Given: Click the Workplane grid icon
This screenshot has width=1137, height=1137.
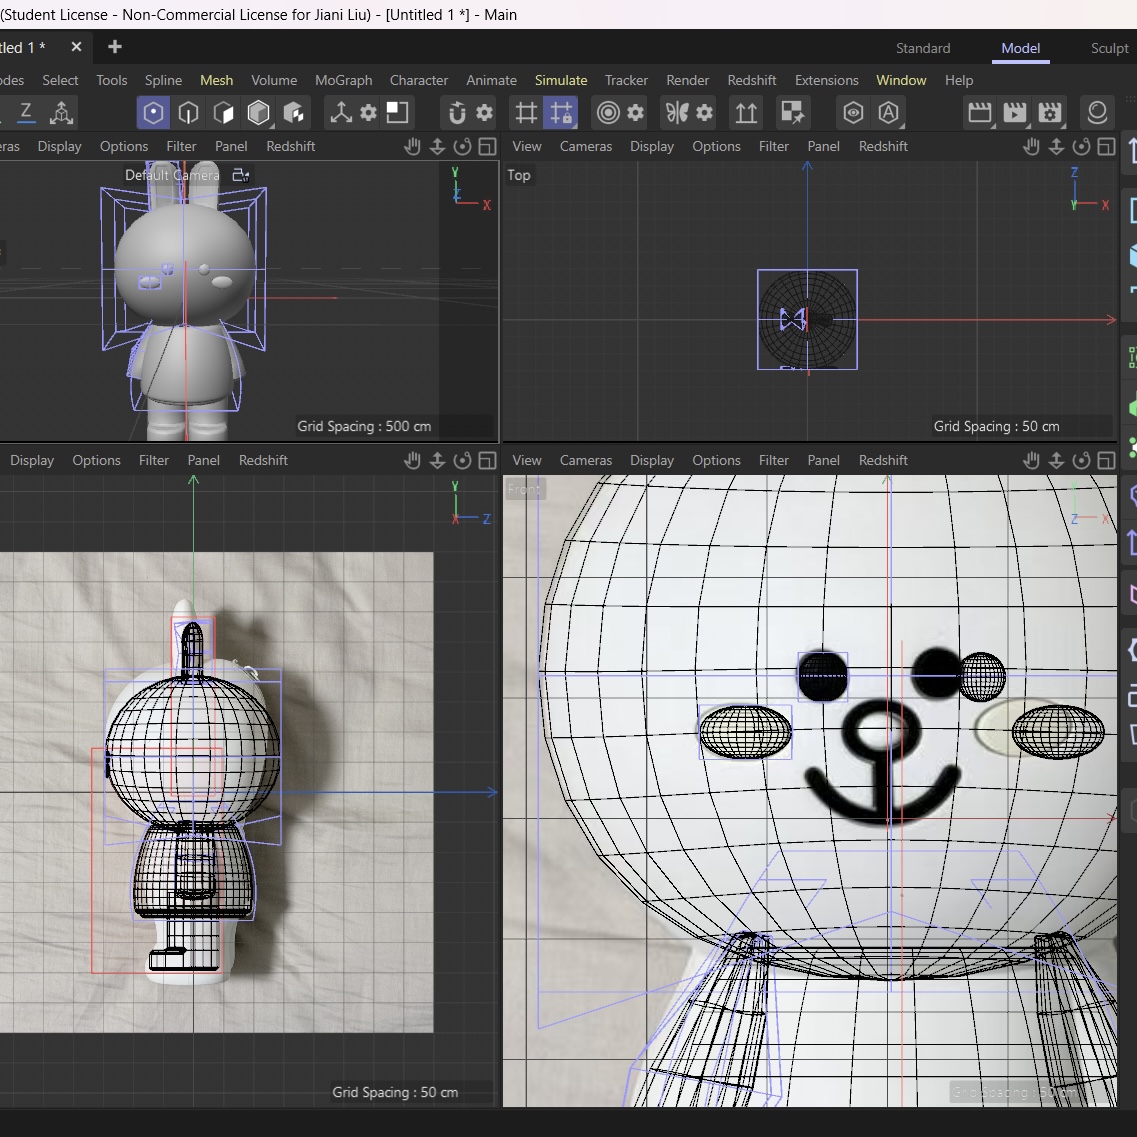Looking at the screenshot, I should tap(526, 112).
